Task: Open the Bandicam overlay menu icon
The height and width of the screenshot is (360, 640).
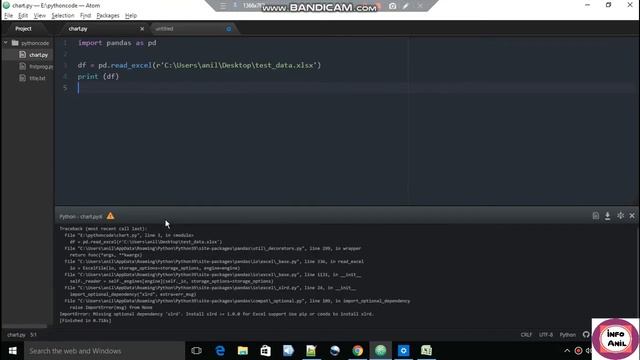Action: (x=223, y=6)
